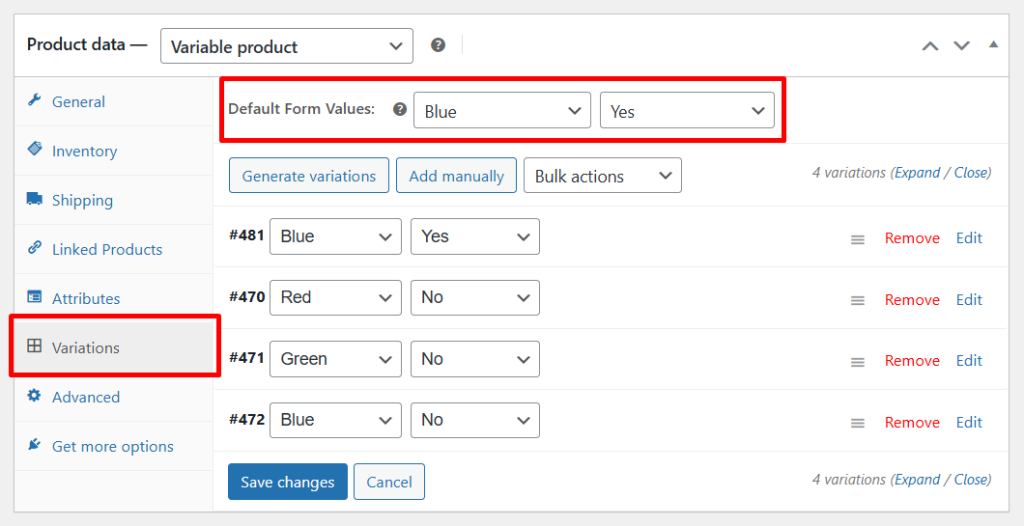Viewport: 1024px width, 526px height.
Task: Open the Green color dropdown for #471
Action: [336, 359]
